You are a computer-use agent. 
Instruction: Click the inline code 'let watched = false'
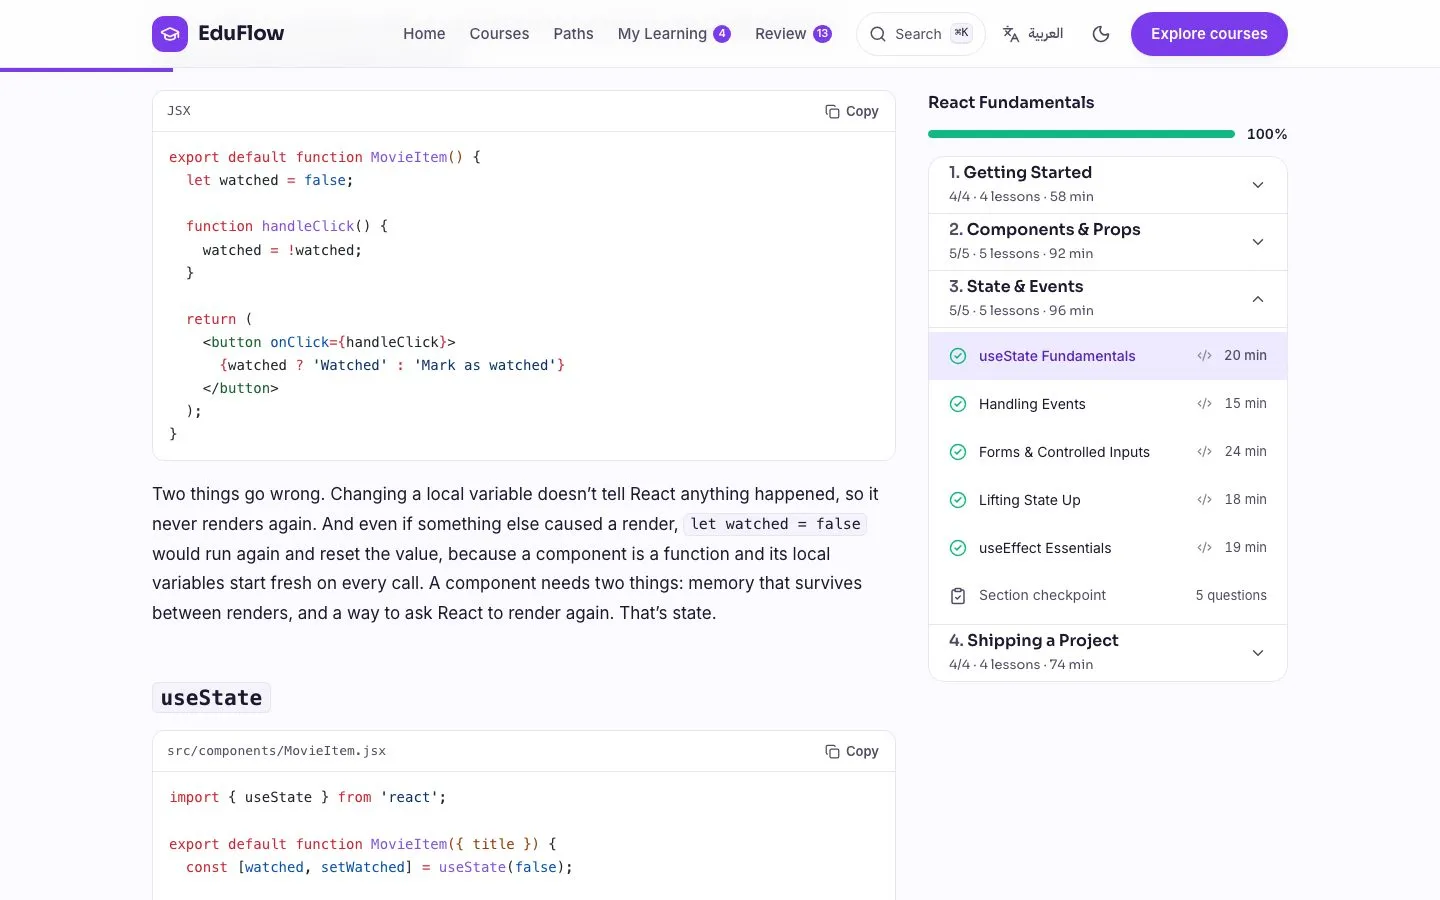click(x=775, y=524)
